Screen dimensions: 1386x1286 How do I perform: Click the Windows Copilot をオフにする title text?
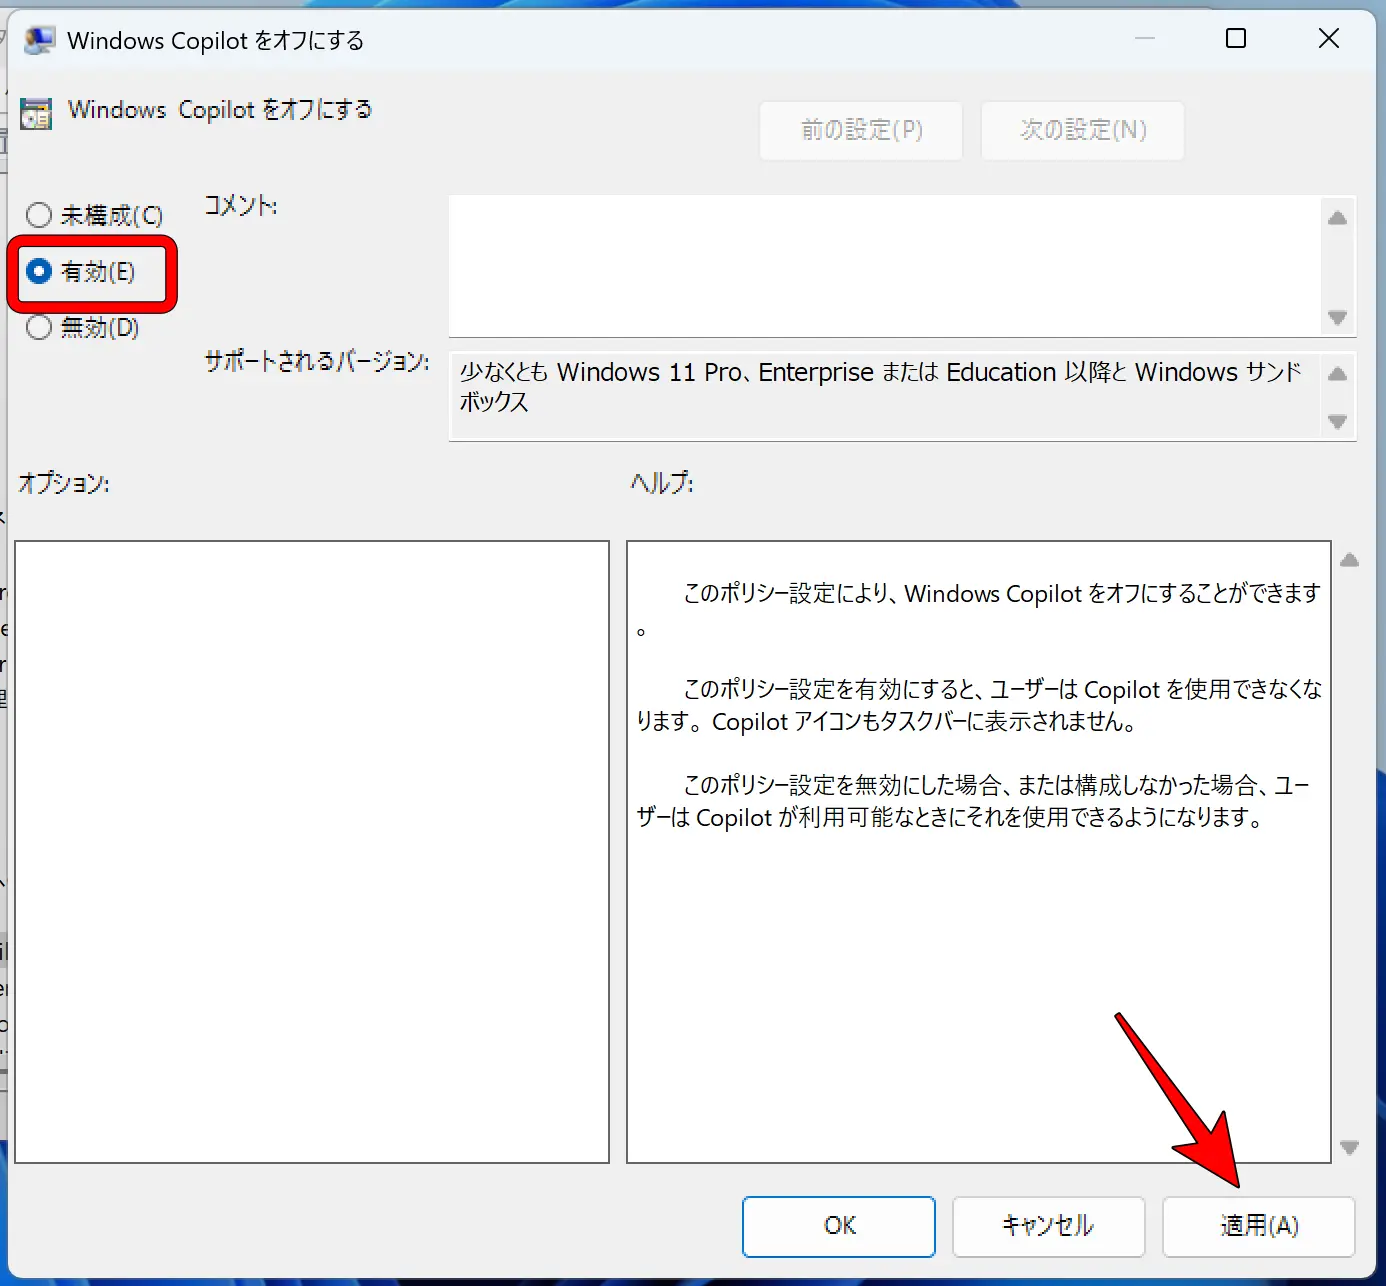pos(216,40)
